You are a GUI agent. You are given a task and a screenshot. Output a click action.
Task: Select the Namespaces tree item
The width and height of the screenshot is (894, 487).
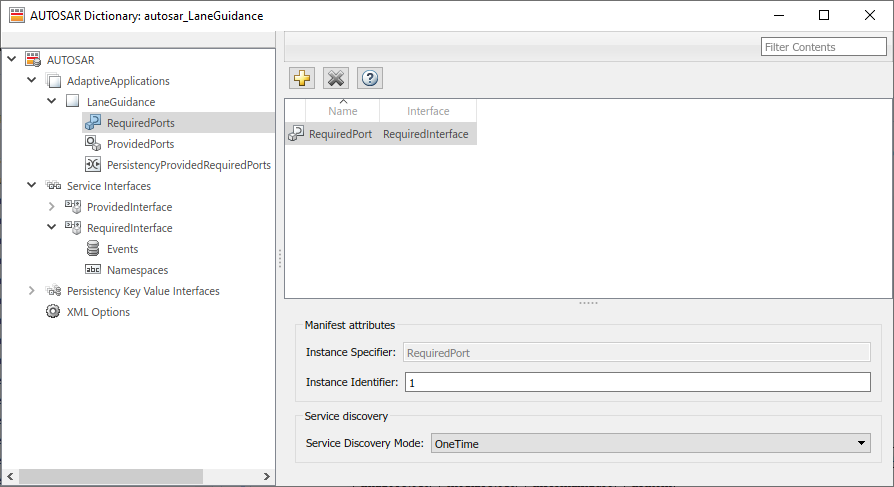coord(137,270)
